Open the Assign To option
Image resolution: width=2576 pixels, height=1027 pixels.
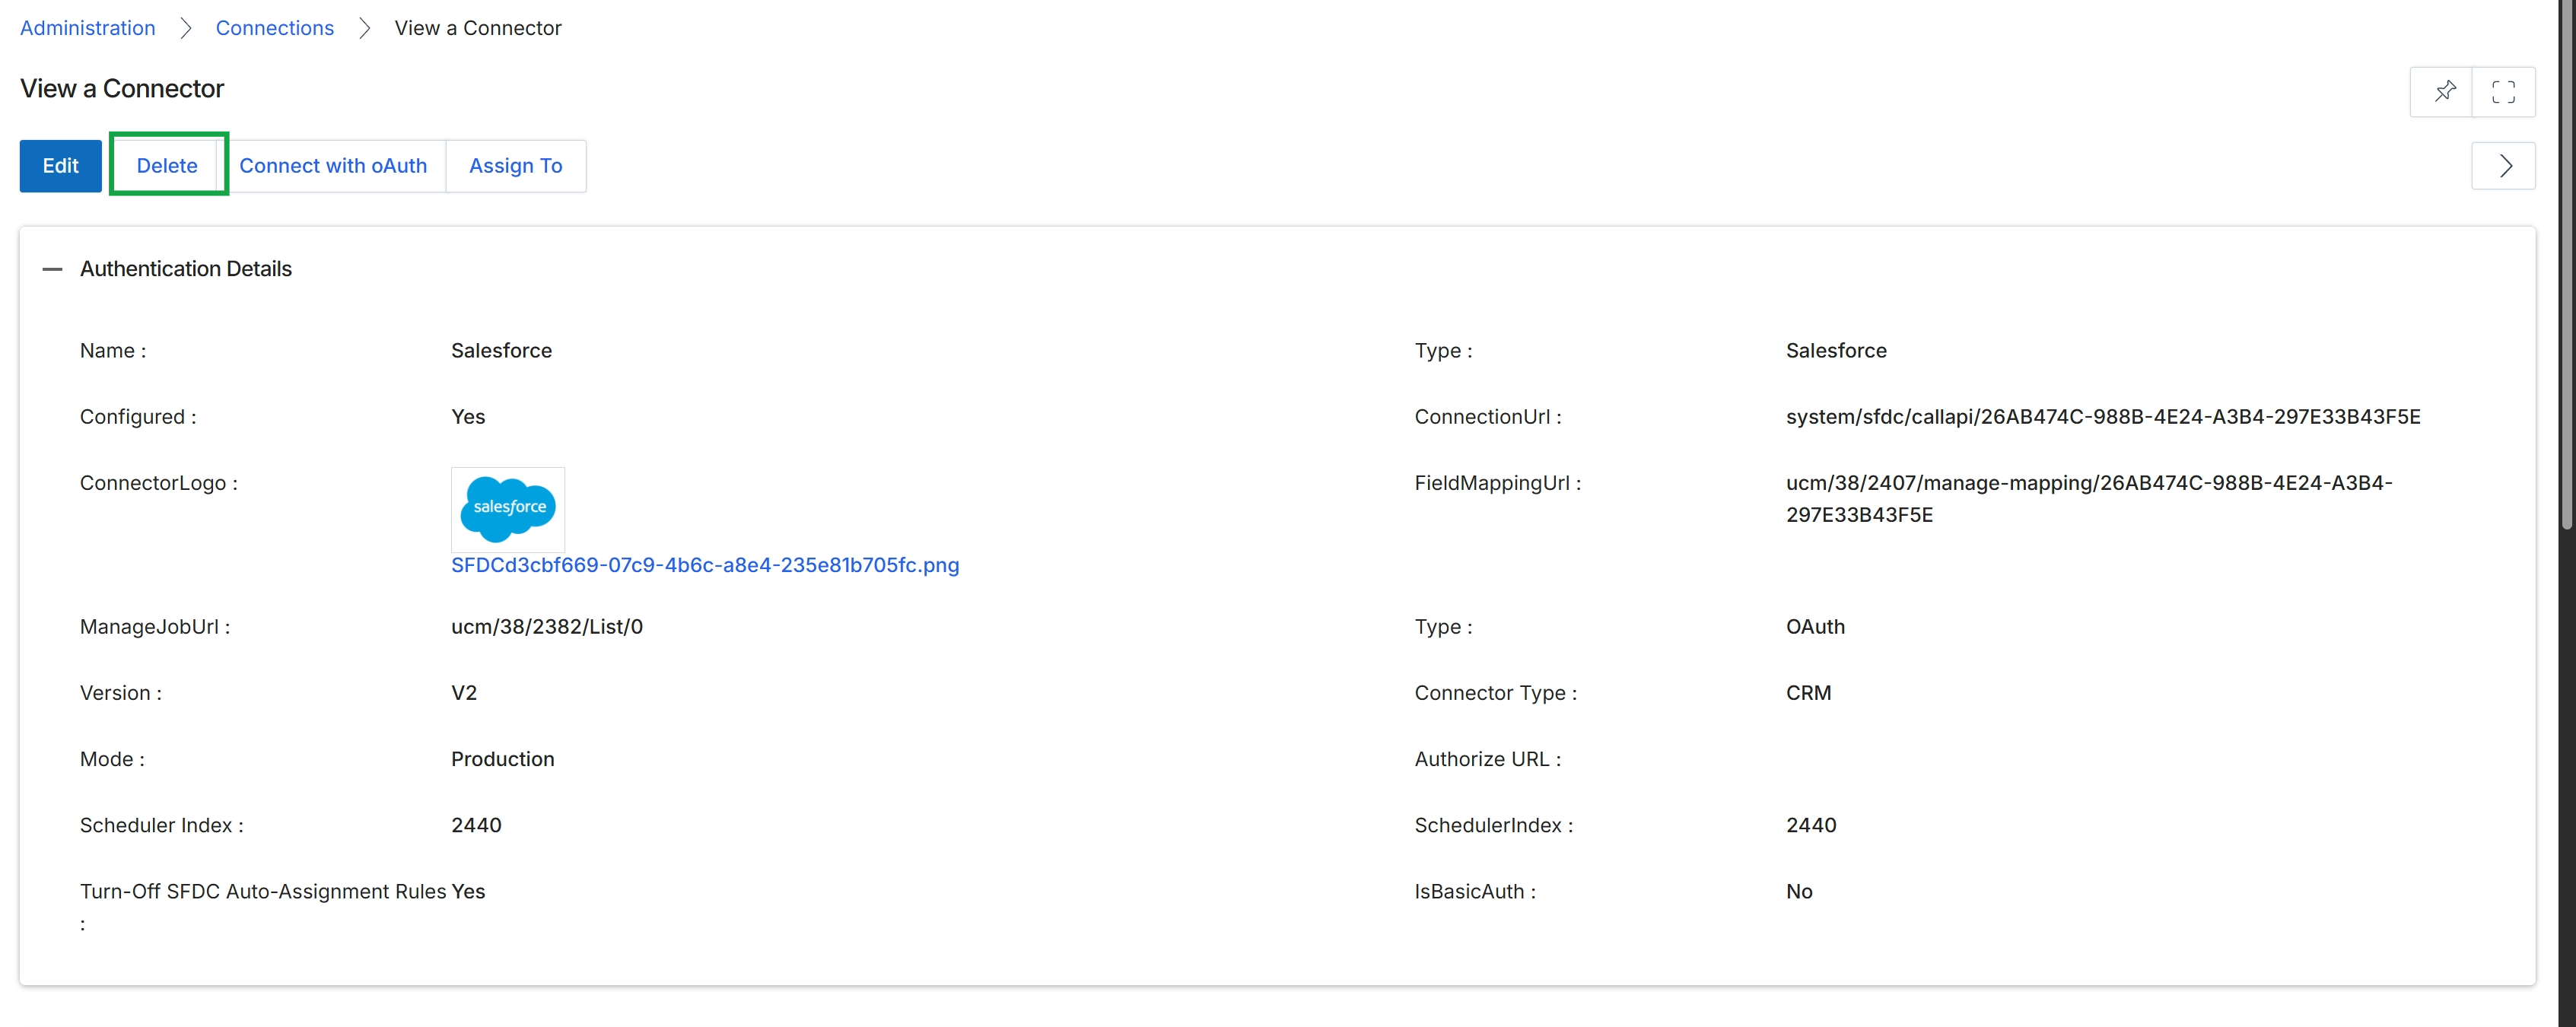coord(516,166)
